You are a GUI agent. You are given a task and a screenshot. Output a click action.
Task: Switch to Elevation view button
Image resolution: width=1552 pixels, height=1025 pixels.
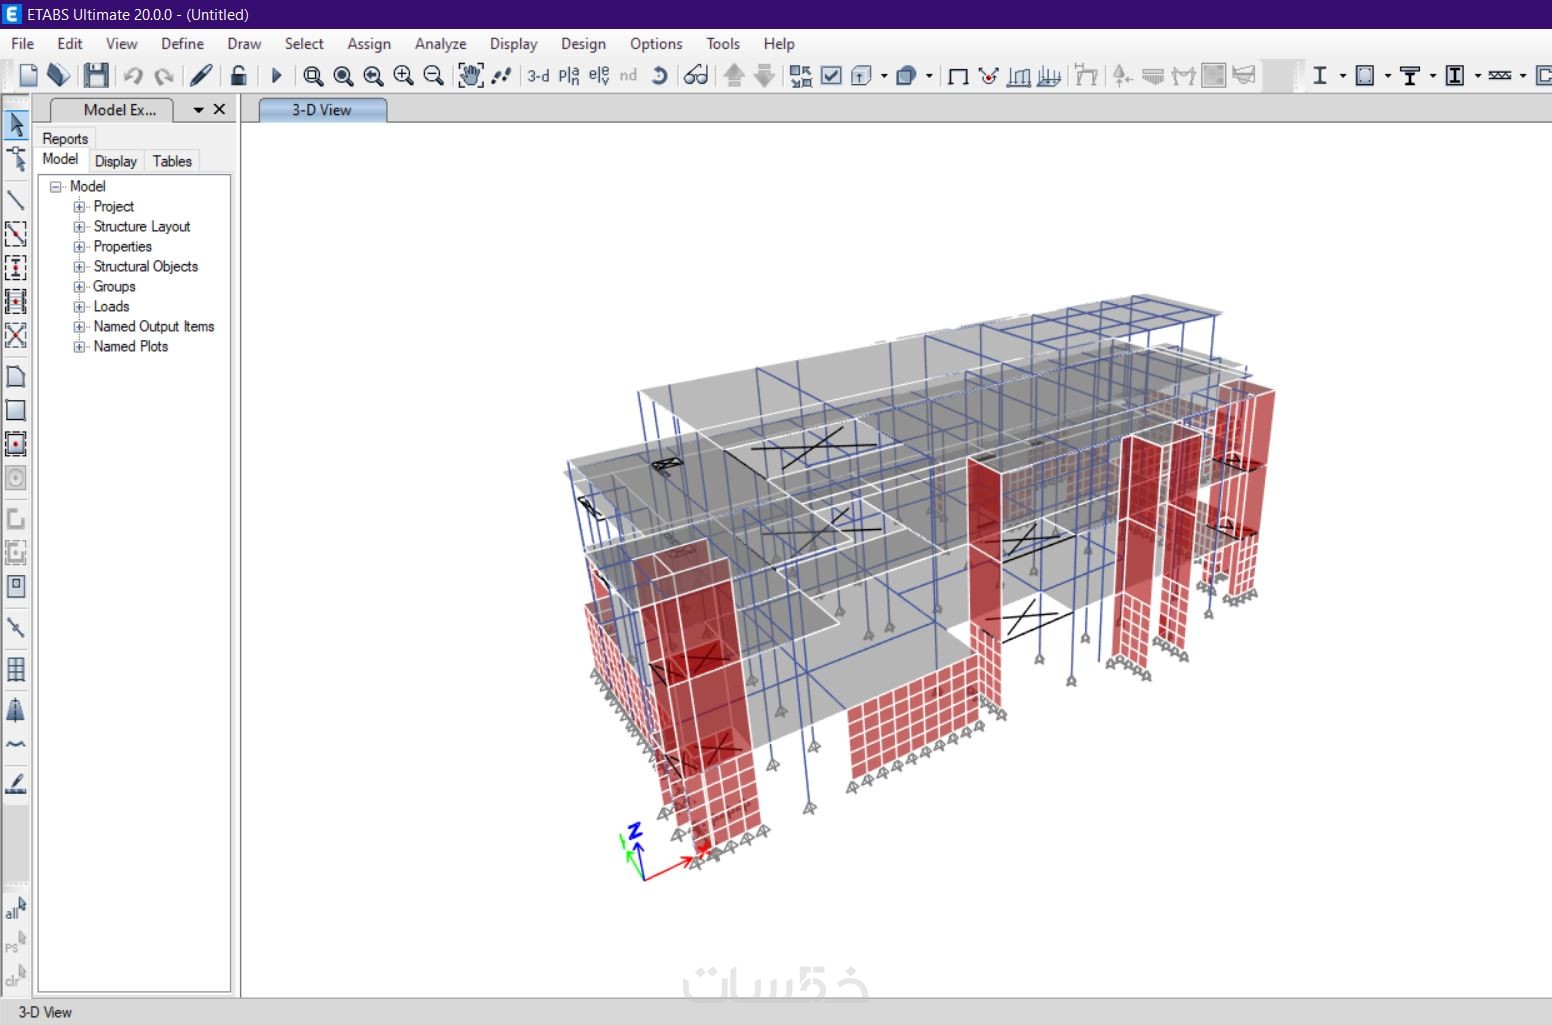pos(599,75)
